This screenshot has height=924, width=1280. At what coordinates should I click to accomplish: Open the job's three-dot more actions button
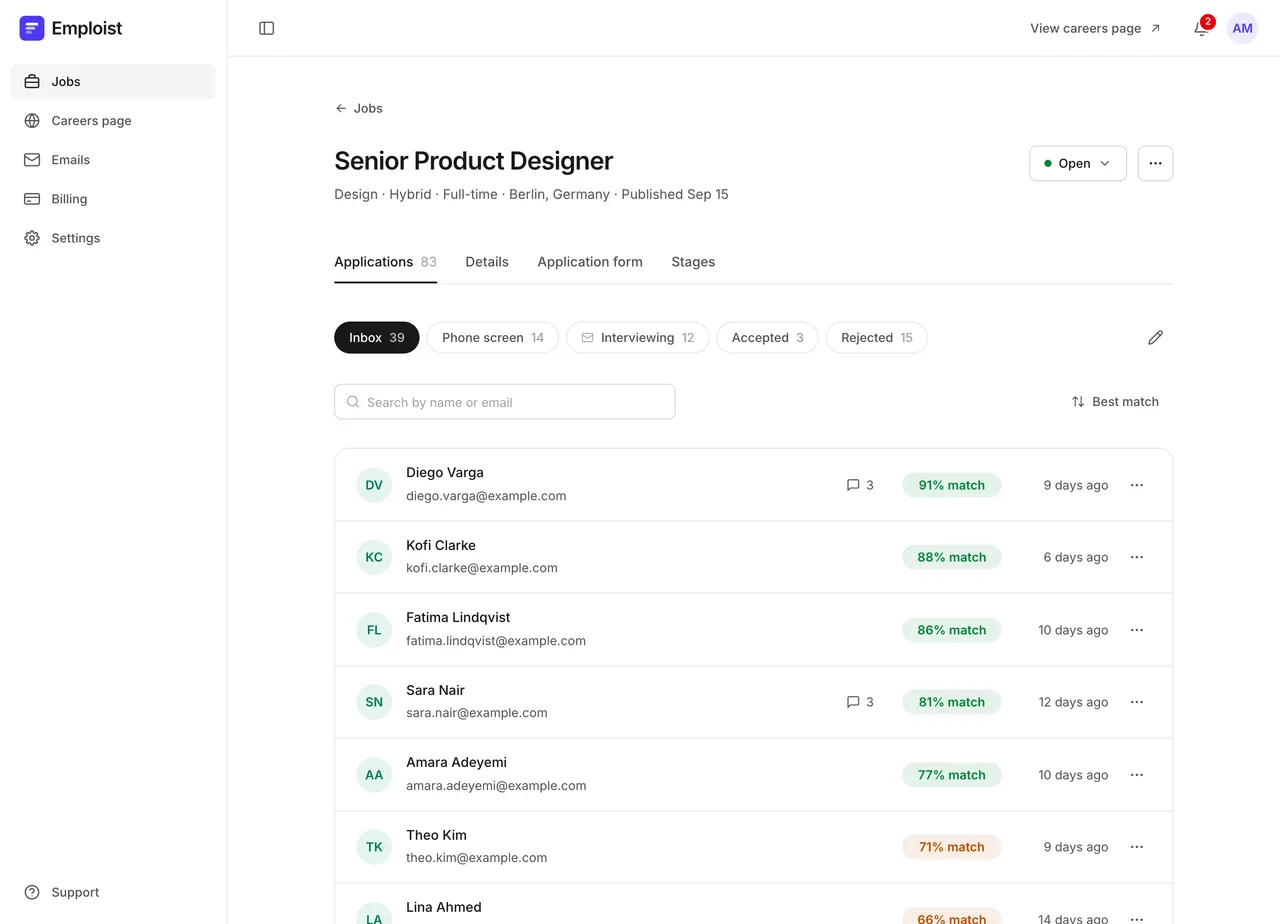click(1155, 163)
